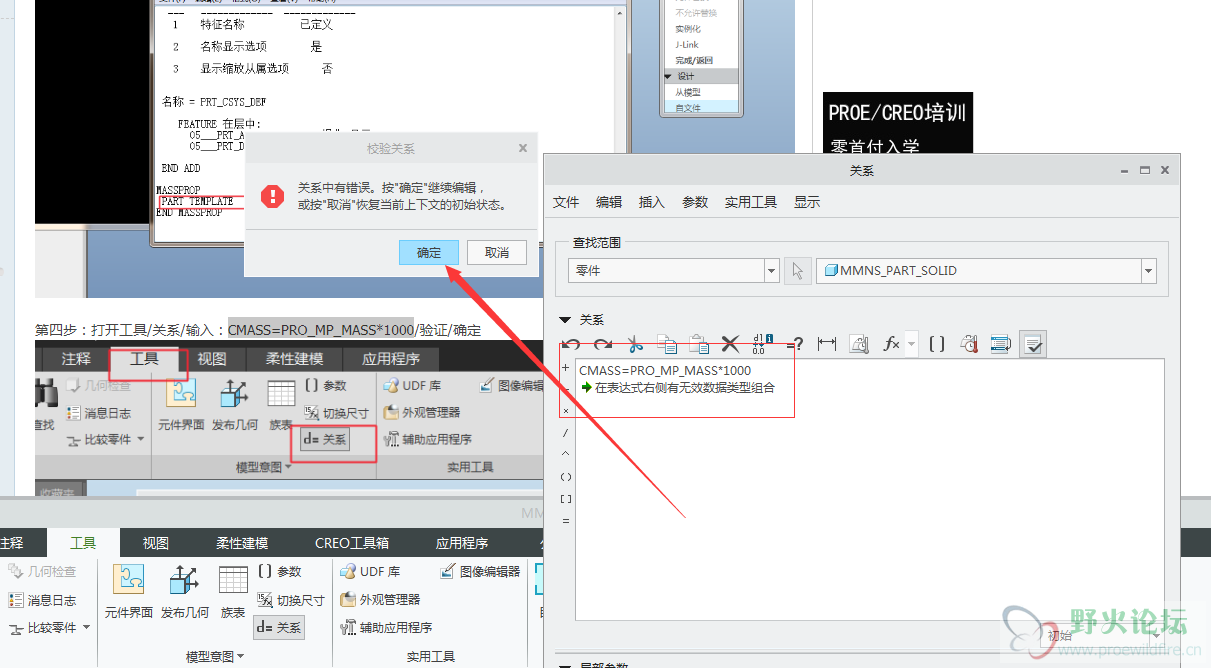Image resolution: width=1211 pixels, height=668 pixels.
Task: Click 取消 in 校验关系 dialog
Action: click(497, 252)
